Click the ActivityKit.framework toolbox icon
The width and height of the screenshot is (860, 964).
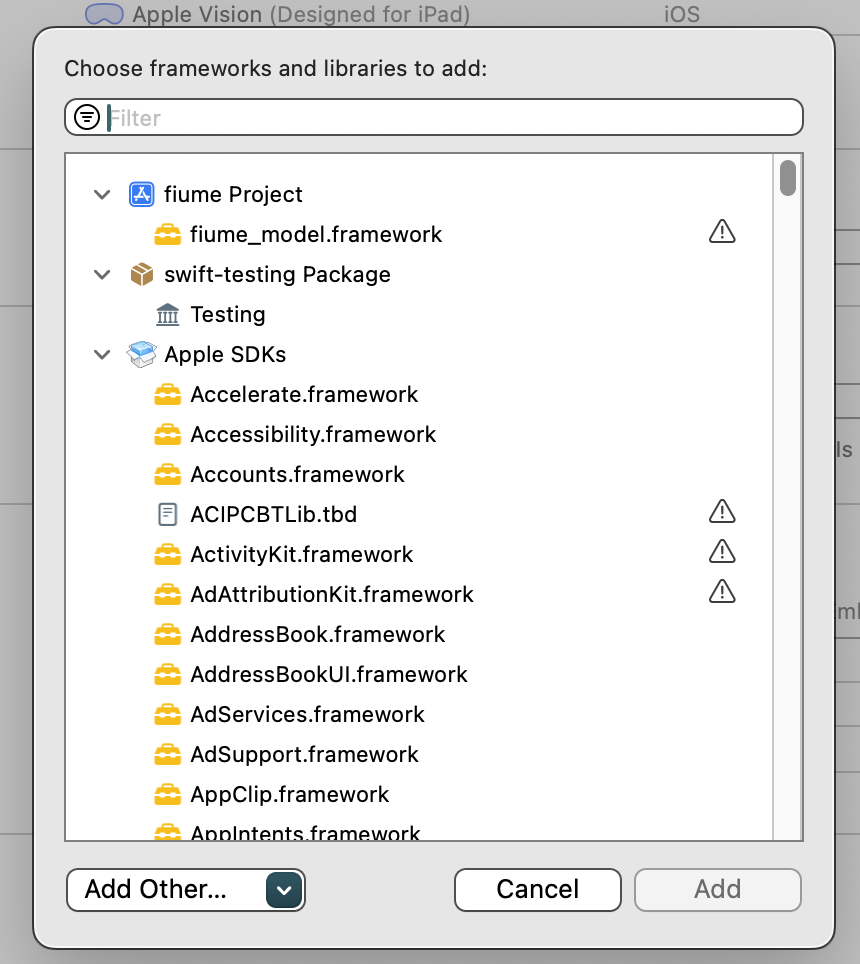[x=168, y=554]
